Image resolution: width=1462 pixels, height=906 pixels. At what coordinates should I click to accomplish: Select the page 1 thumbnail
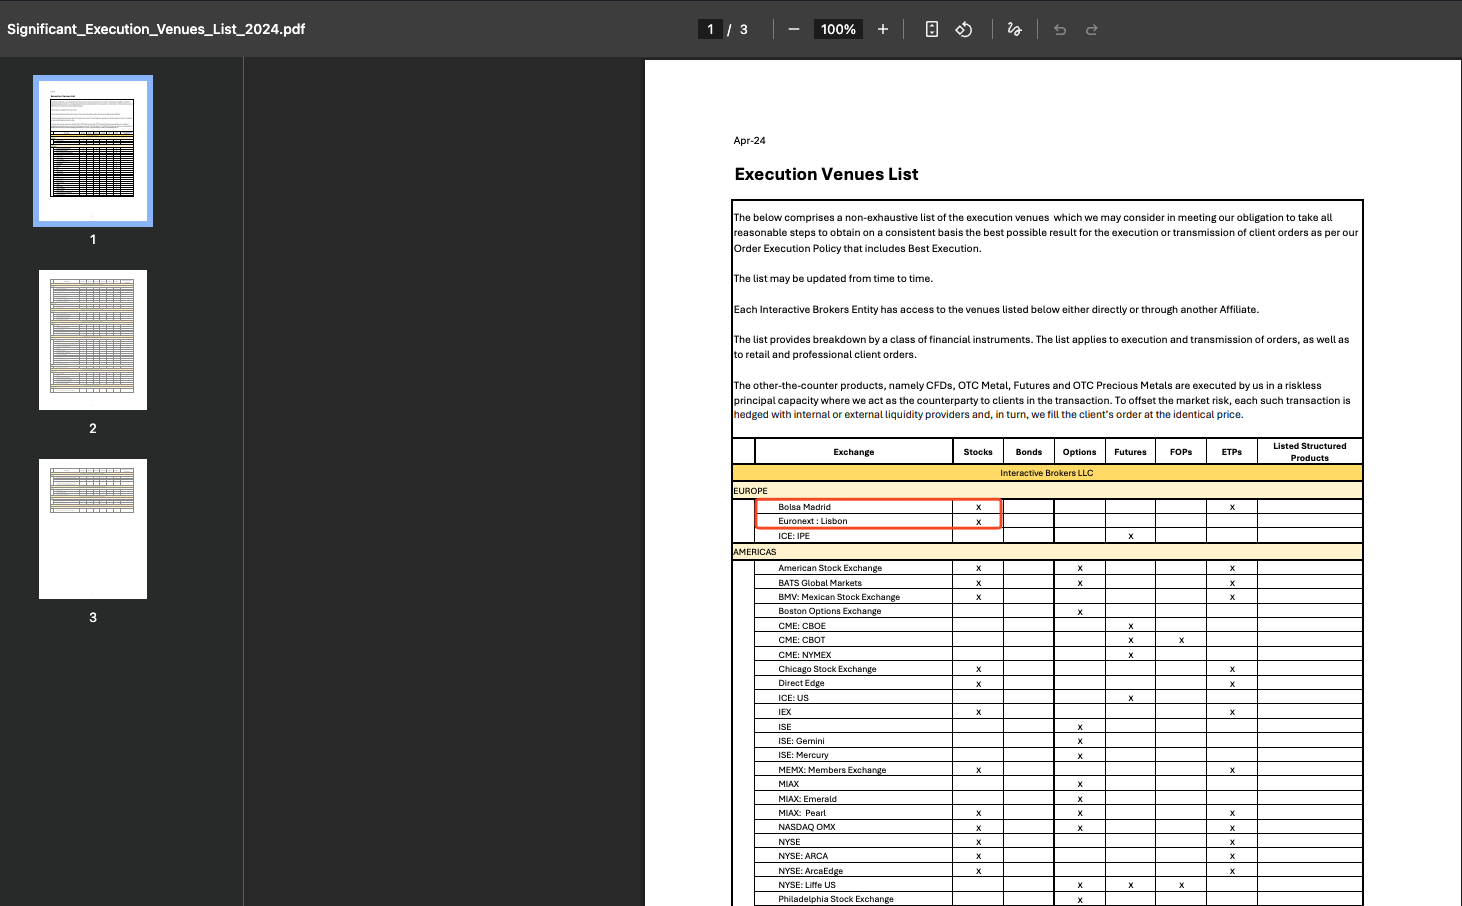[93, 151]
